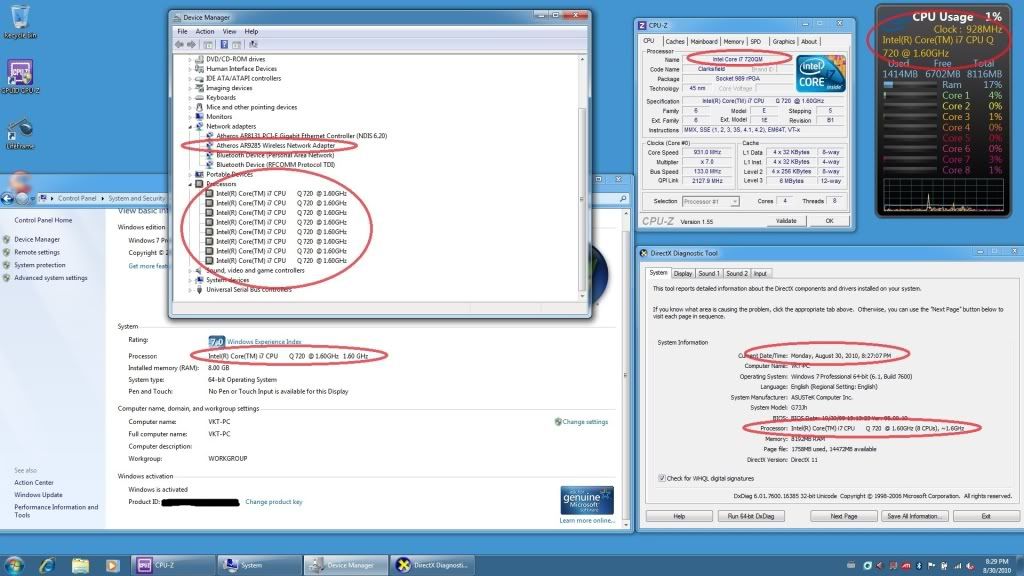Expand the Monitors node

pyautogui.click(x=189, y=117)
